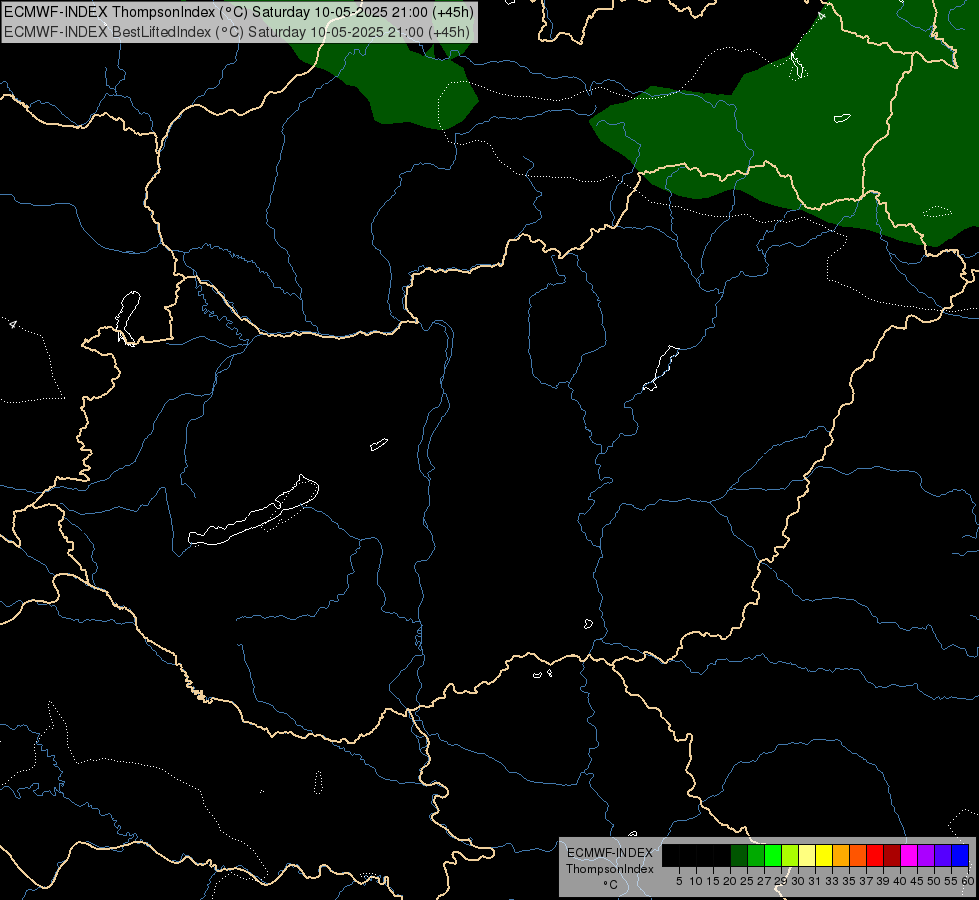Click the legend tick value 60
979x900 pixels.
[x=968, y=881]
